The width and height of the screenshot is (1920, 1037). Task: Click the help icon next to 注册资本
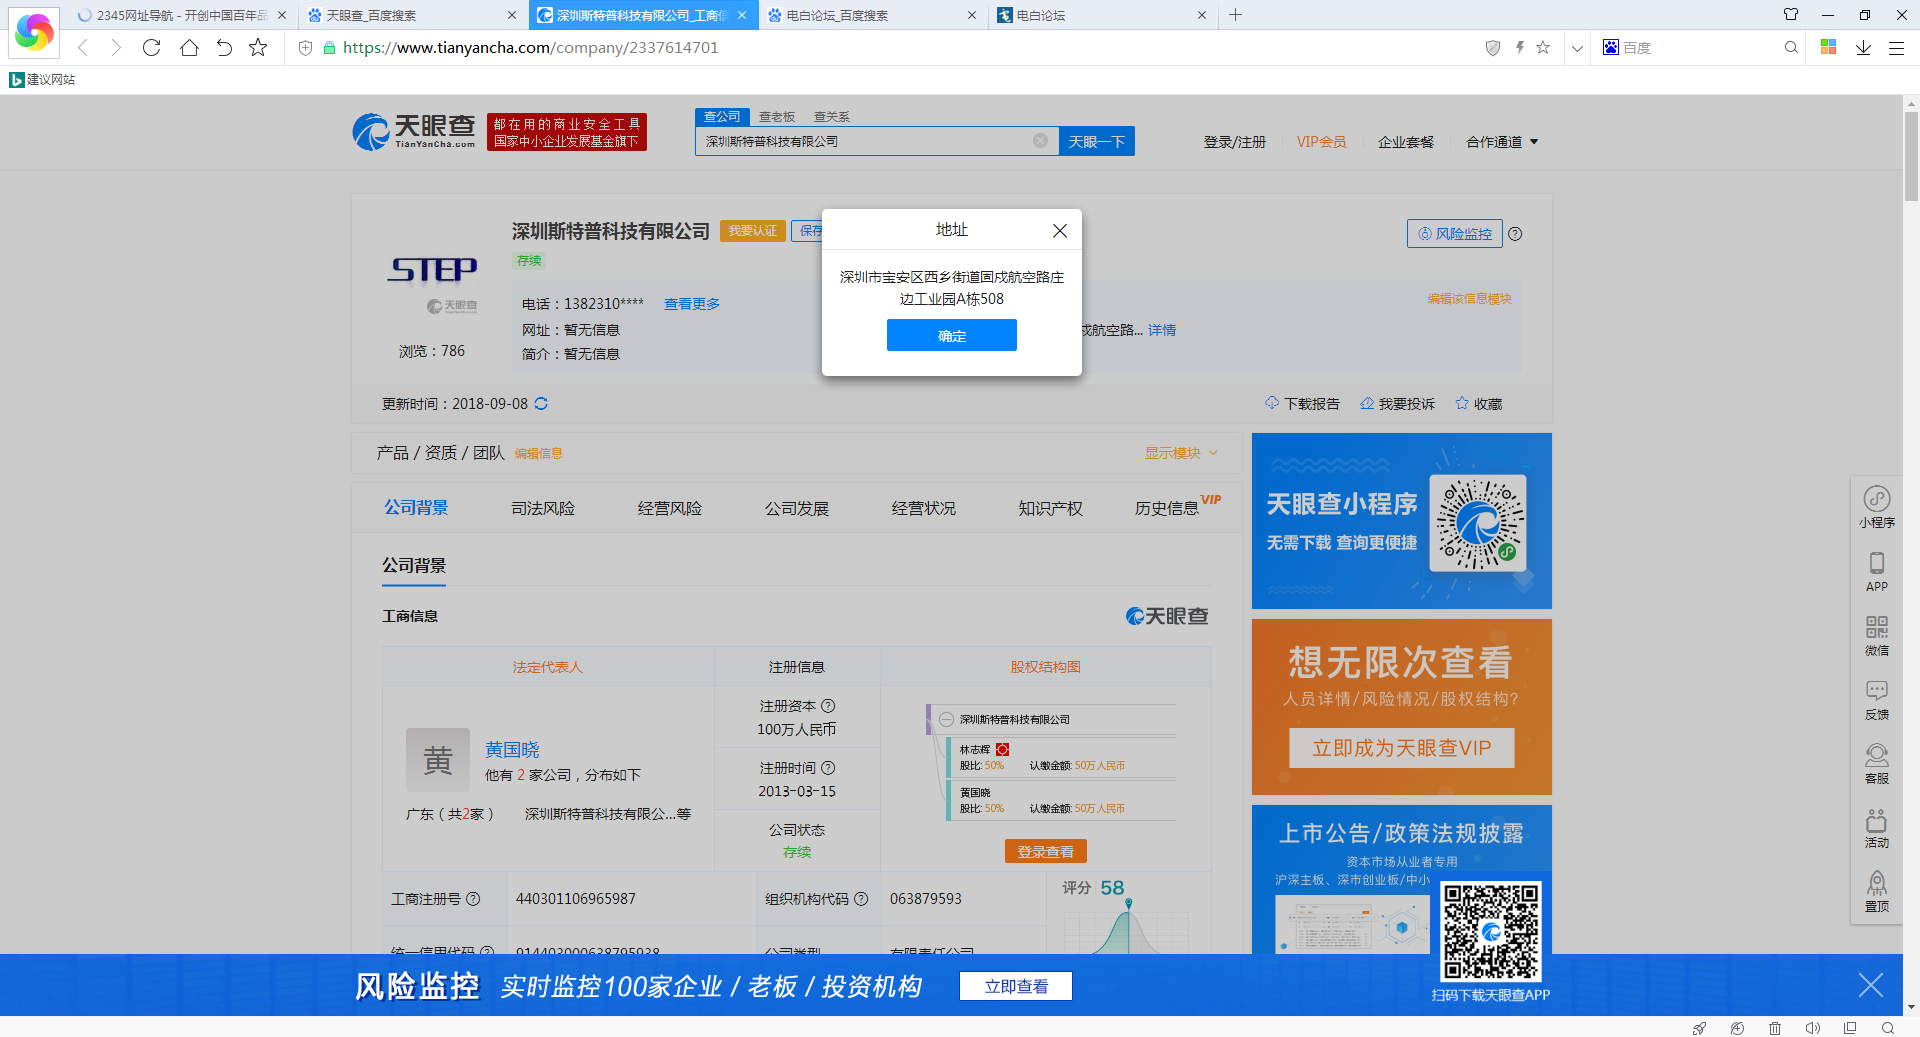[x=828, y=706]
